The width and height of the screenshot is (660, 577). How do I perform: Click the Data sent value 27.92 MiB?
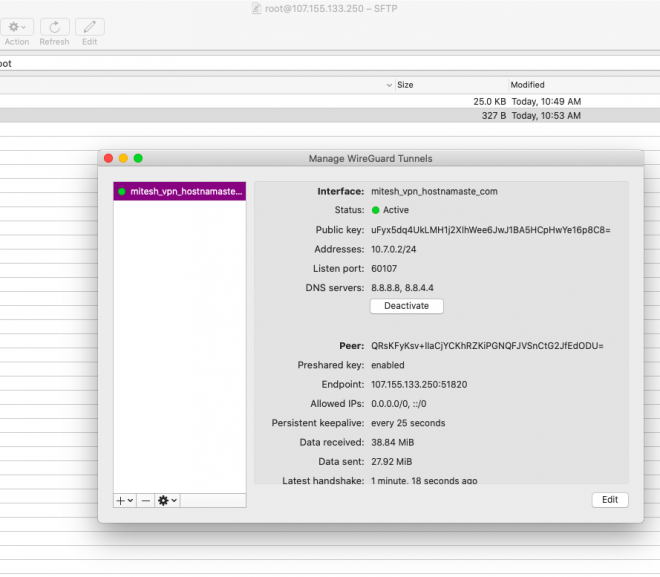(x=391, y=462)
